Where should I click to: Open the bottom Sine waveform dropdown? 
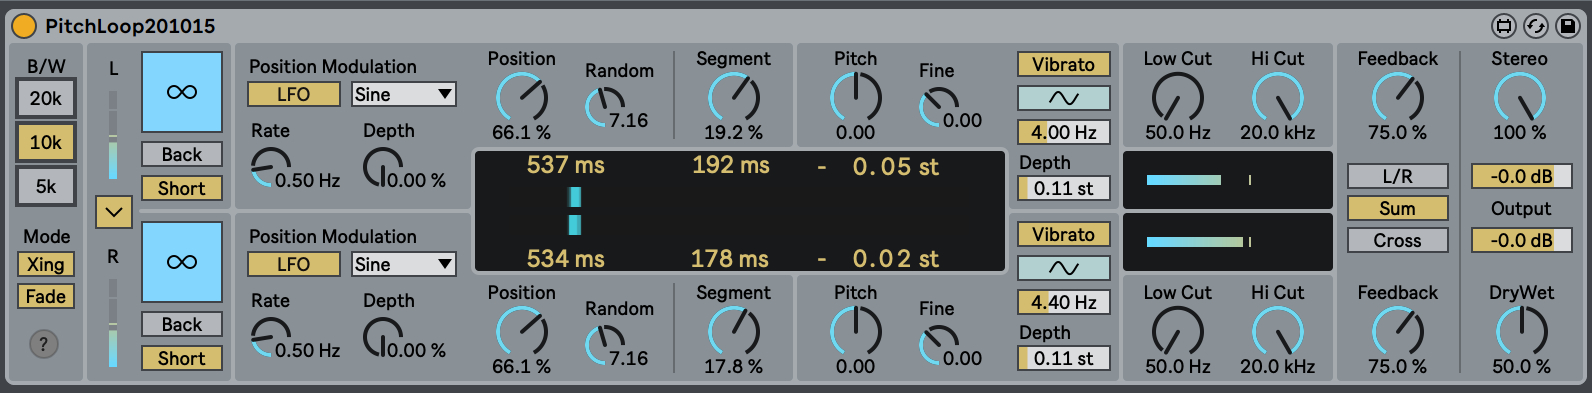tap(404, 264)
